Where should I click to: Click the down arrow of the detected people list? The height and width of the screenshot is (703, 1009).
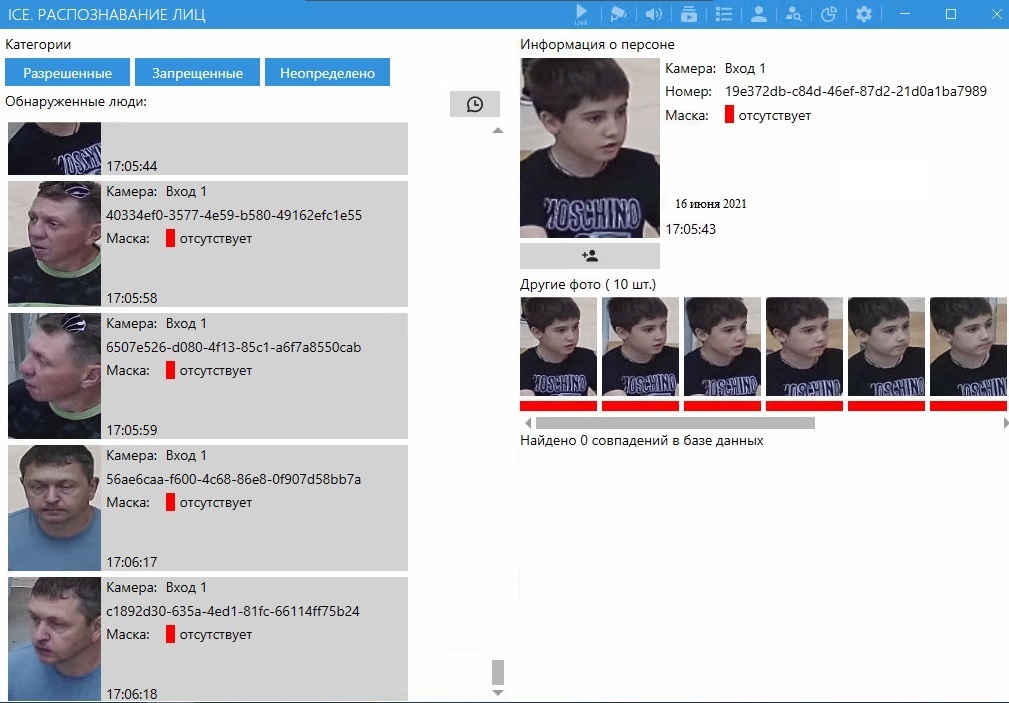point(497,693)
